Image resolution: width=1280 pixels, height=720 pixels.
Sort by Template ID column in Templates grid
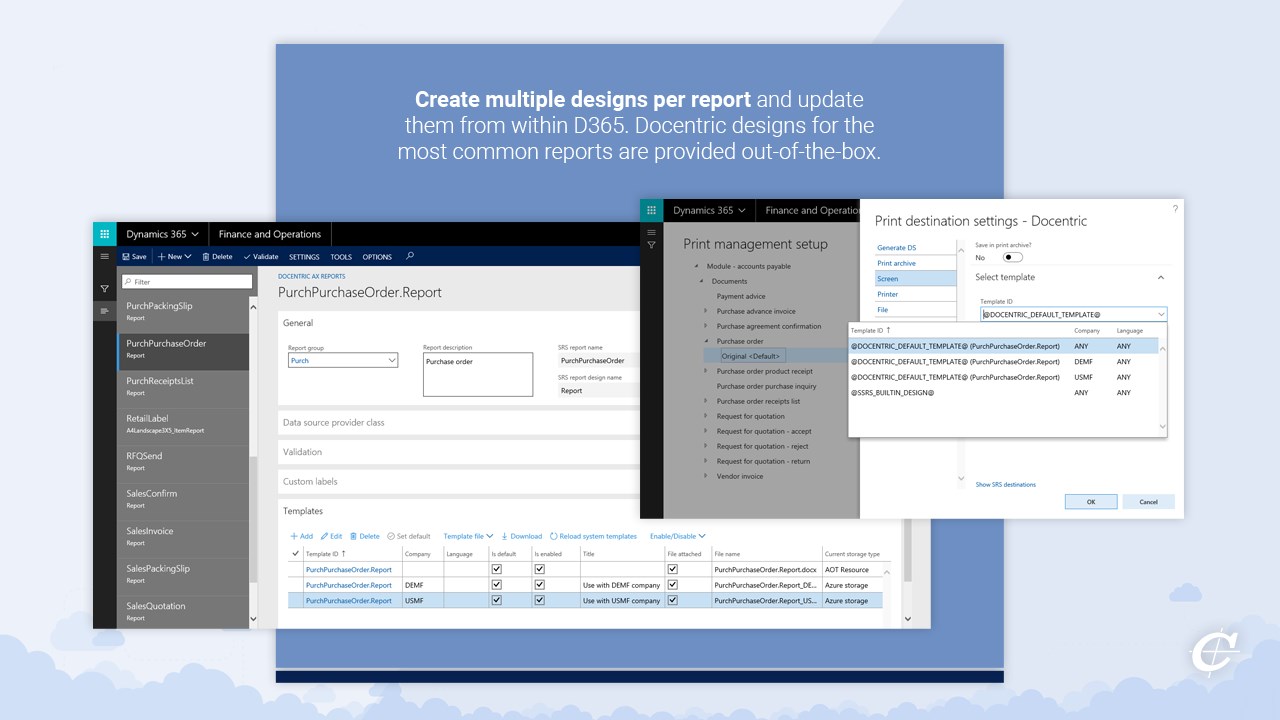coord(326,553)
